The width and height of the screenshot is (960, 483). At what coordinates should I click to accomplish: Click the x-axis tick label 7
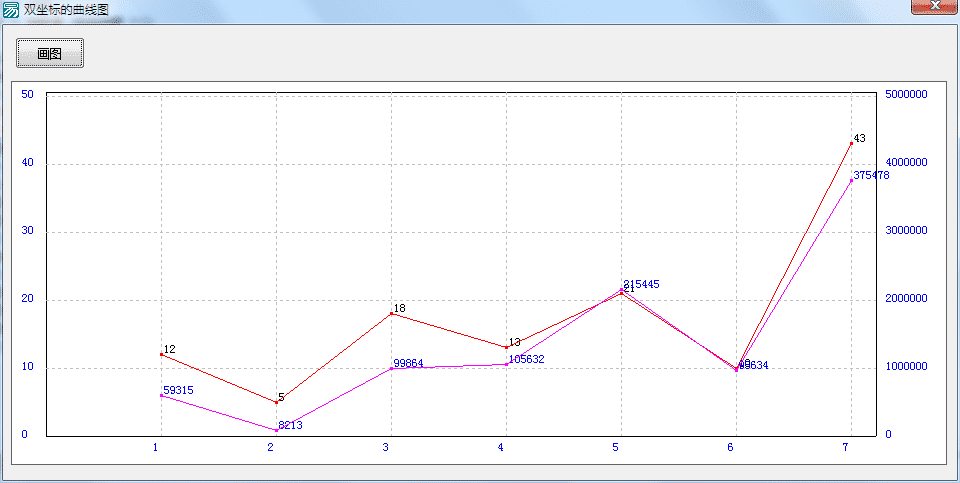[x=846, y=447]
